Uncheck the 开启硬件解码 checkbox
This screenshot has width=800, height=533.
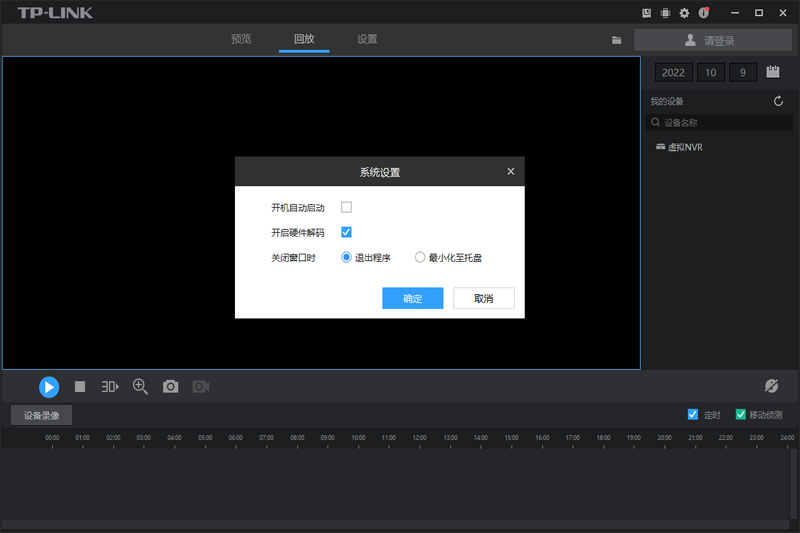point(347,232)
